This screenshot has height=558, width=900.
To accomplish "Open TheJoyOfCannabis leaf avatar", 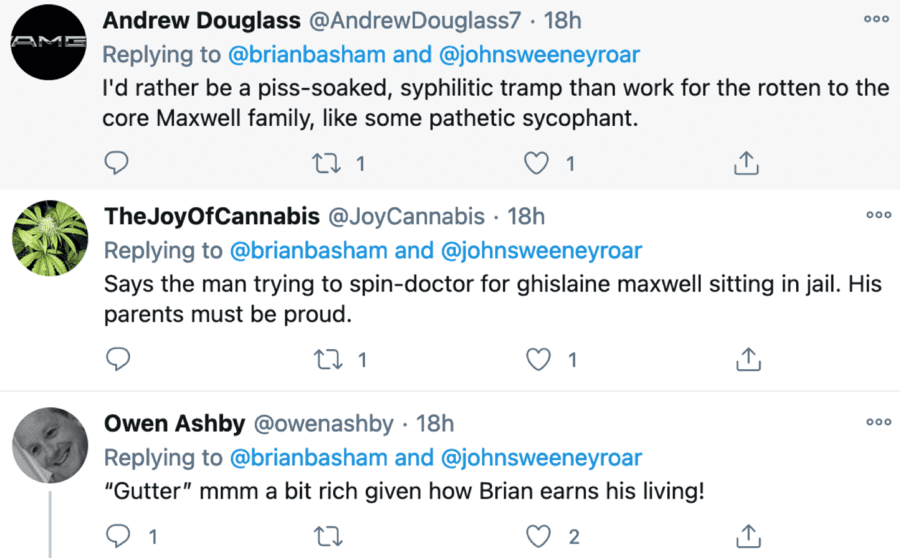I will coord(49,238).
